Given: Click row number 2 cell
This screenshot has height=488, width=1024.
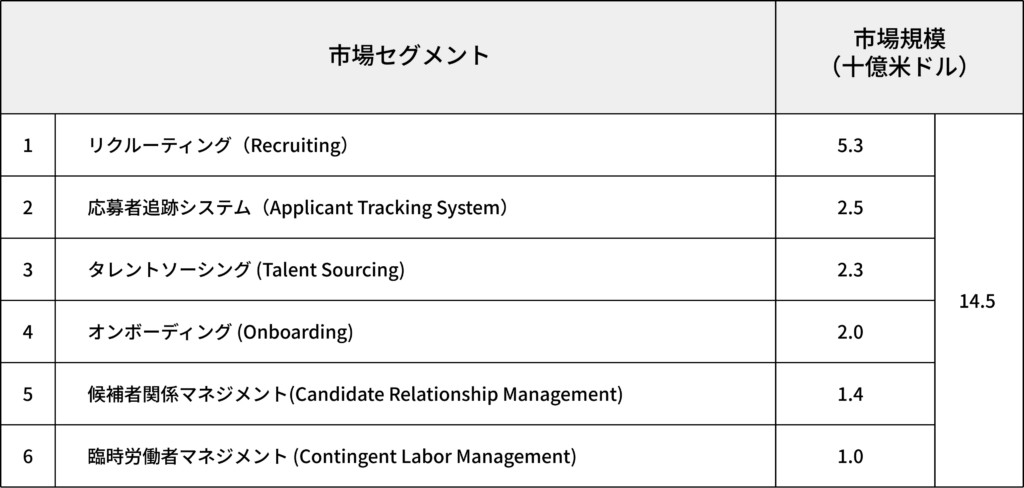Looking at the screenshot, I should (28, 208).
